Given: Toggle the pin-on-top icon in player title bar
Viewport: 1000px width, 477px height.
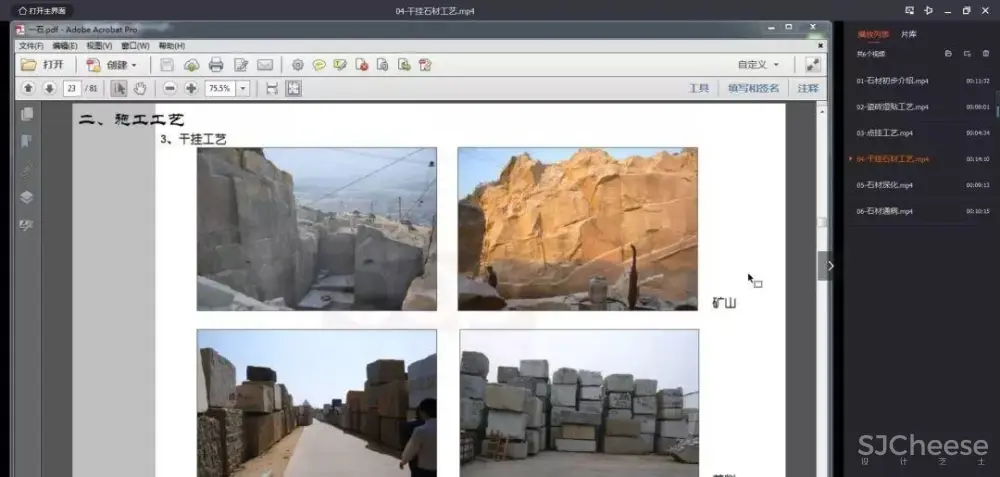Looking at the screenshot, I should point(929,10).
